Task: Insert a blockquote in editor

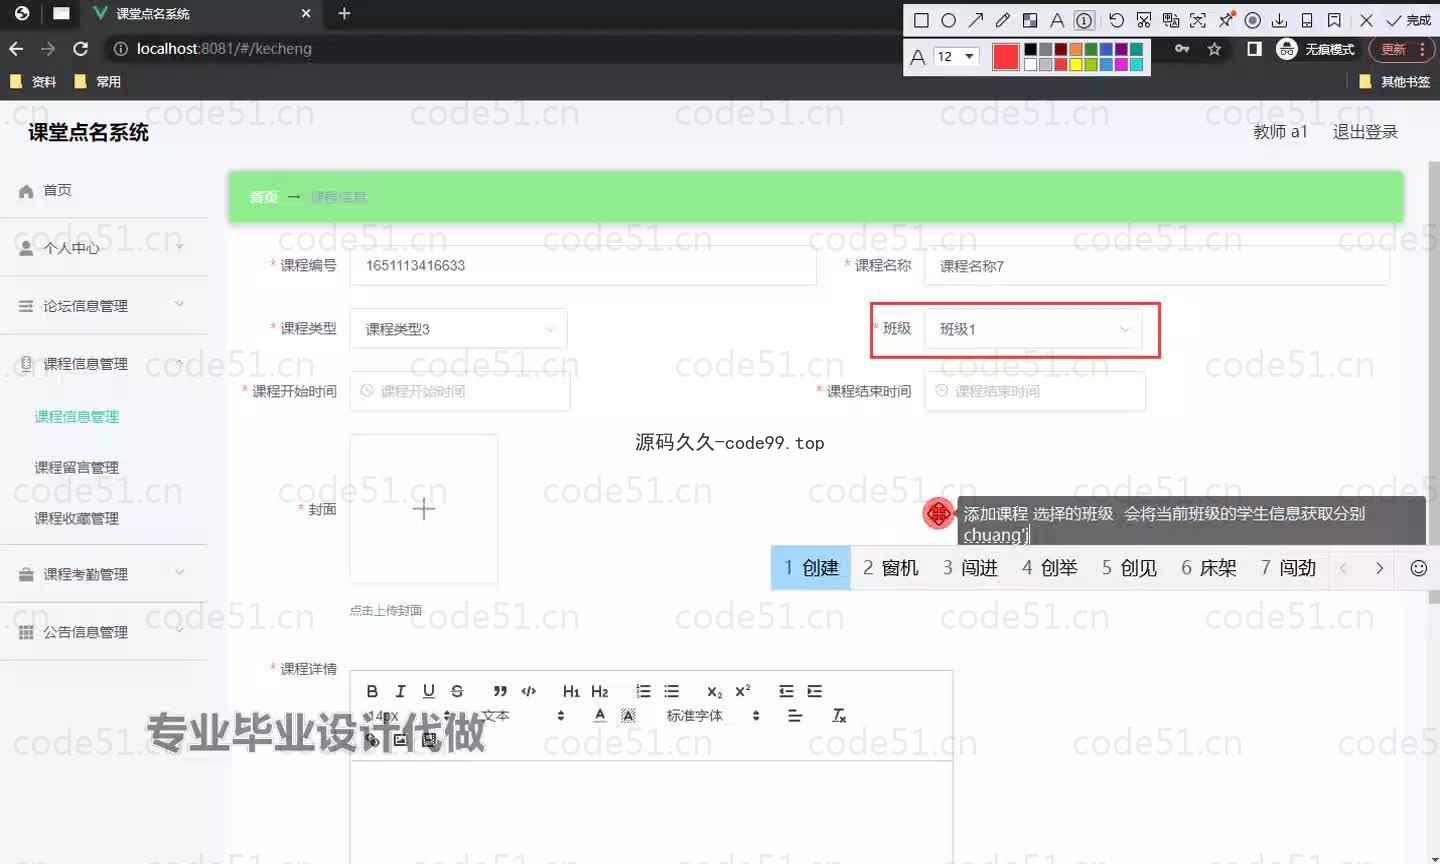Action: (500, 691)
